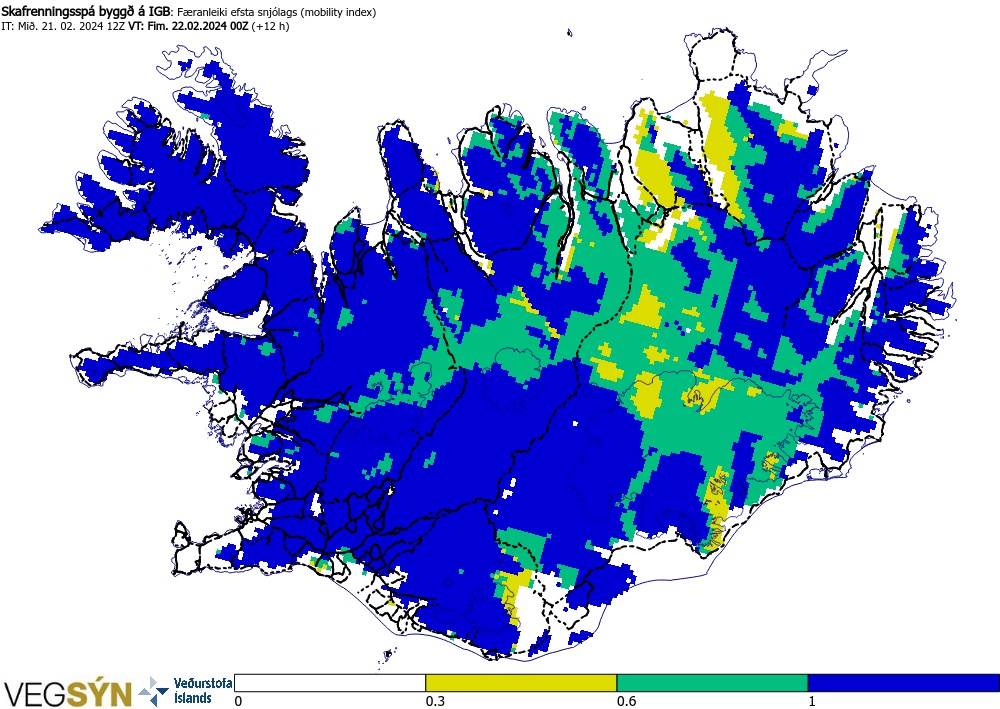The image size is (1000, 709).
Task: Click the VEGSÝN logo
Action: click(68, 693)
